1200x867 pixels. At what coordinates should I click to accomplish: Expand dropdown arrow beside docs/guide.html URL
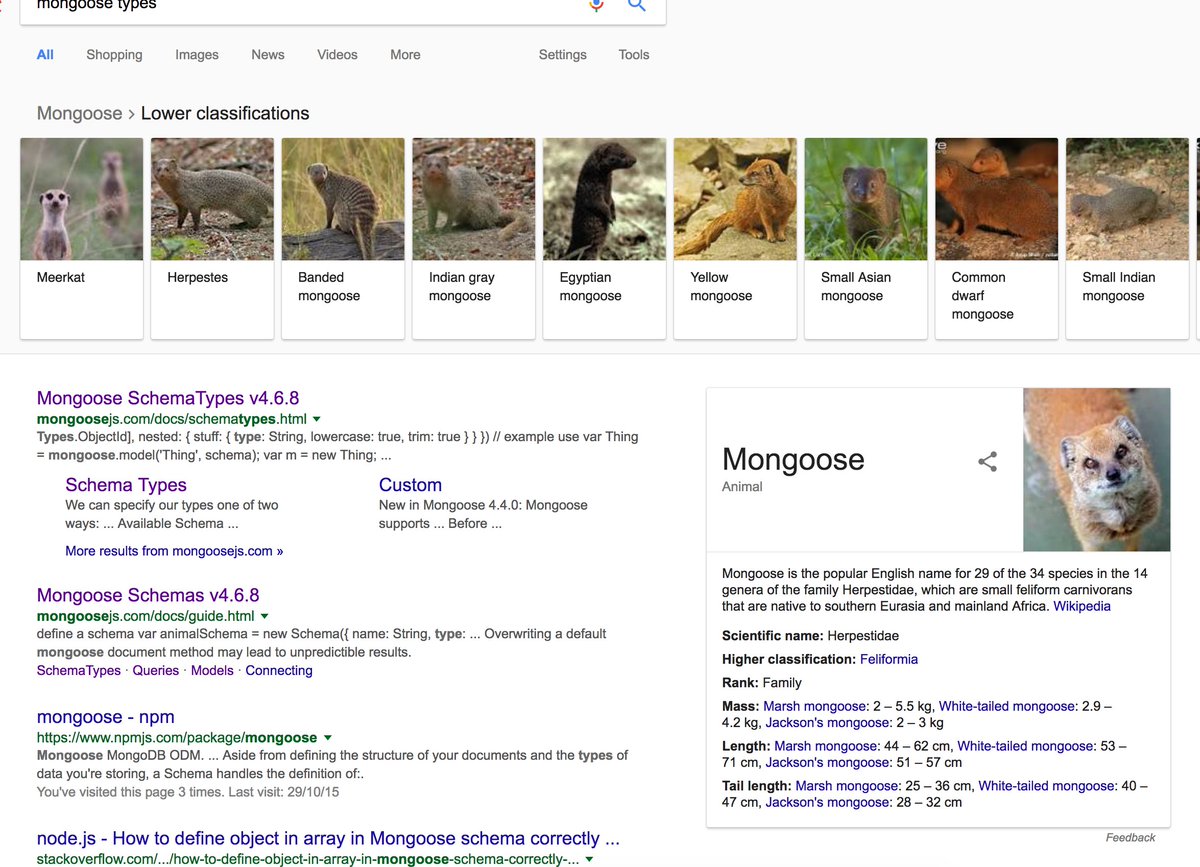(x=264, y=616)
